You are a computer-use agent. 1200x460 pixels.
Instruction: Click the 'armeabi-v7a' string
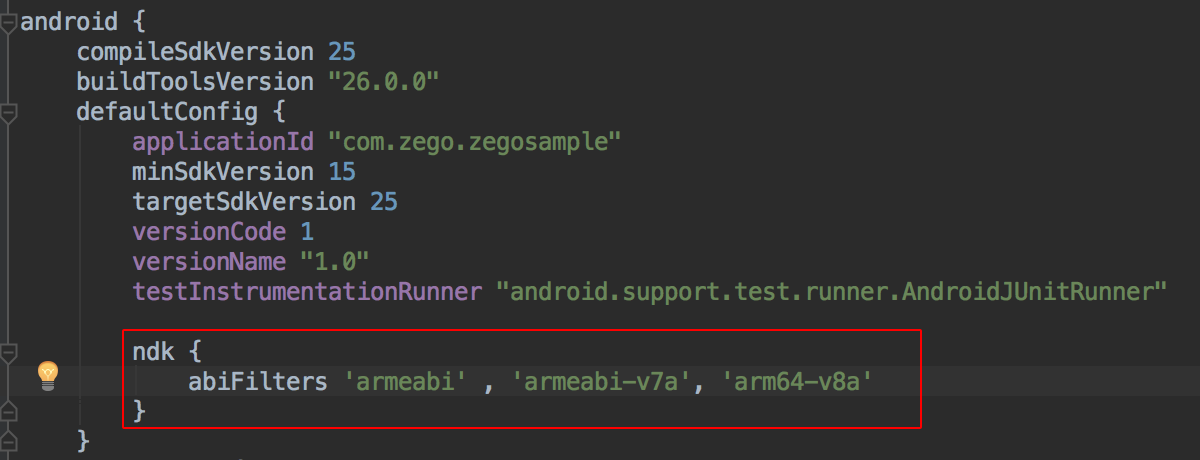click(x=603, y=382)
